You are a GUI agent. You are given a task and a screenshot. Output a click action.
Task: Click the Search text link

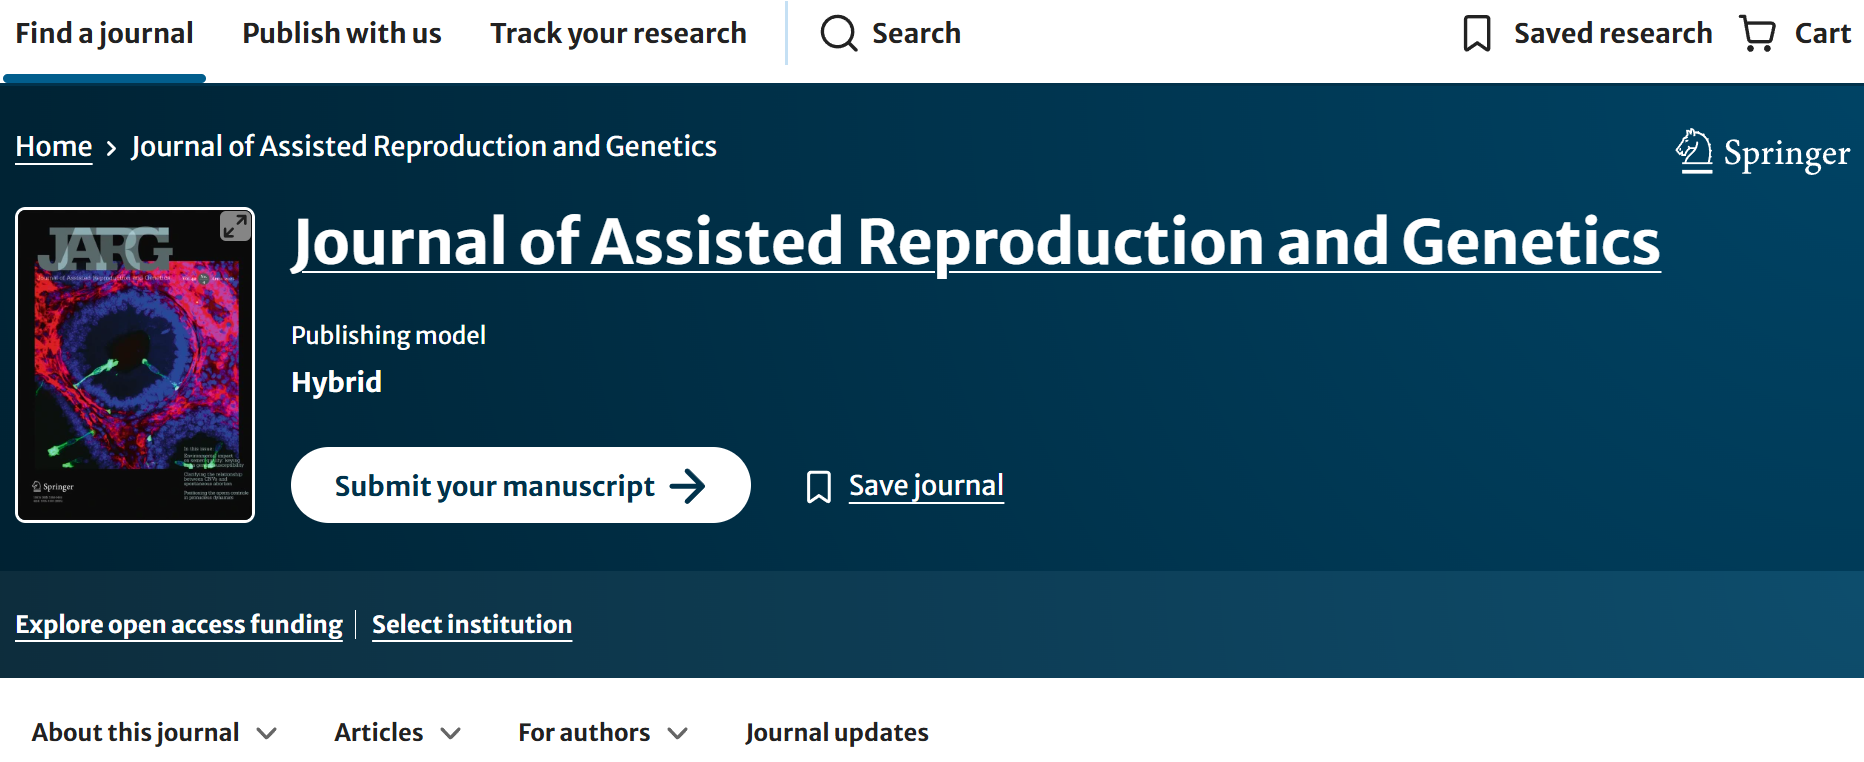(916, 33)
